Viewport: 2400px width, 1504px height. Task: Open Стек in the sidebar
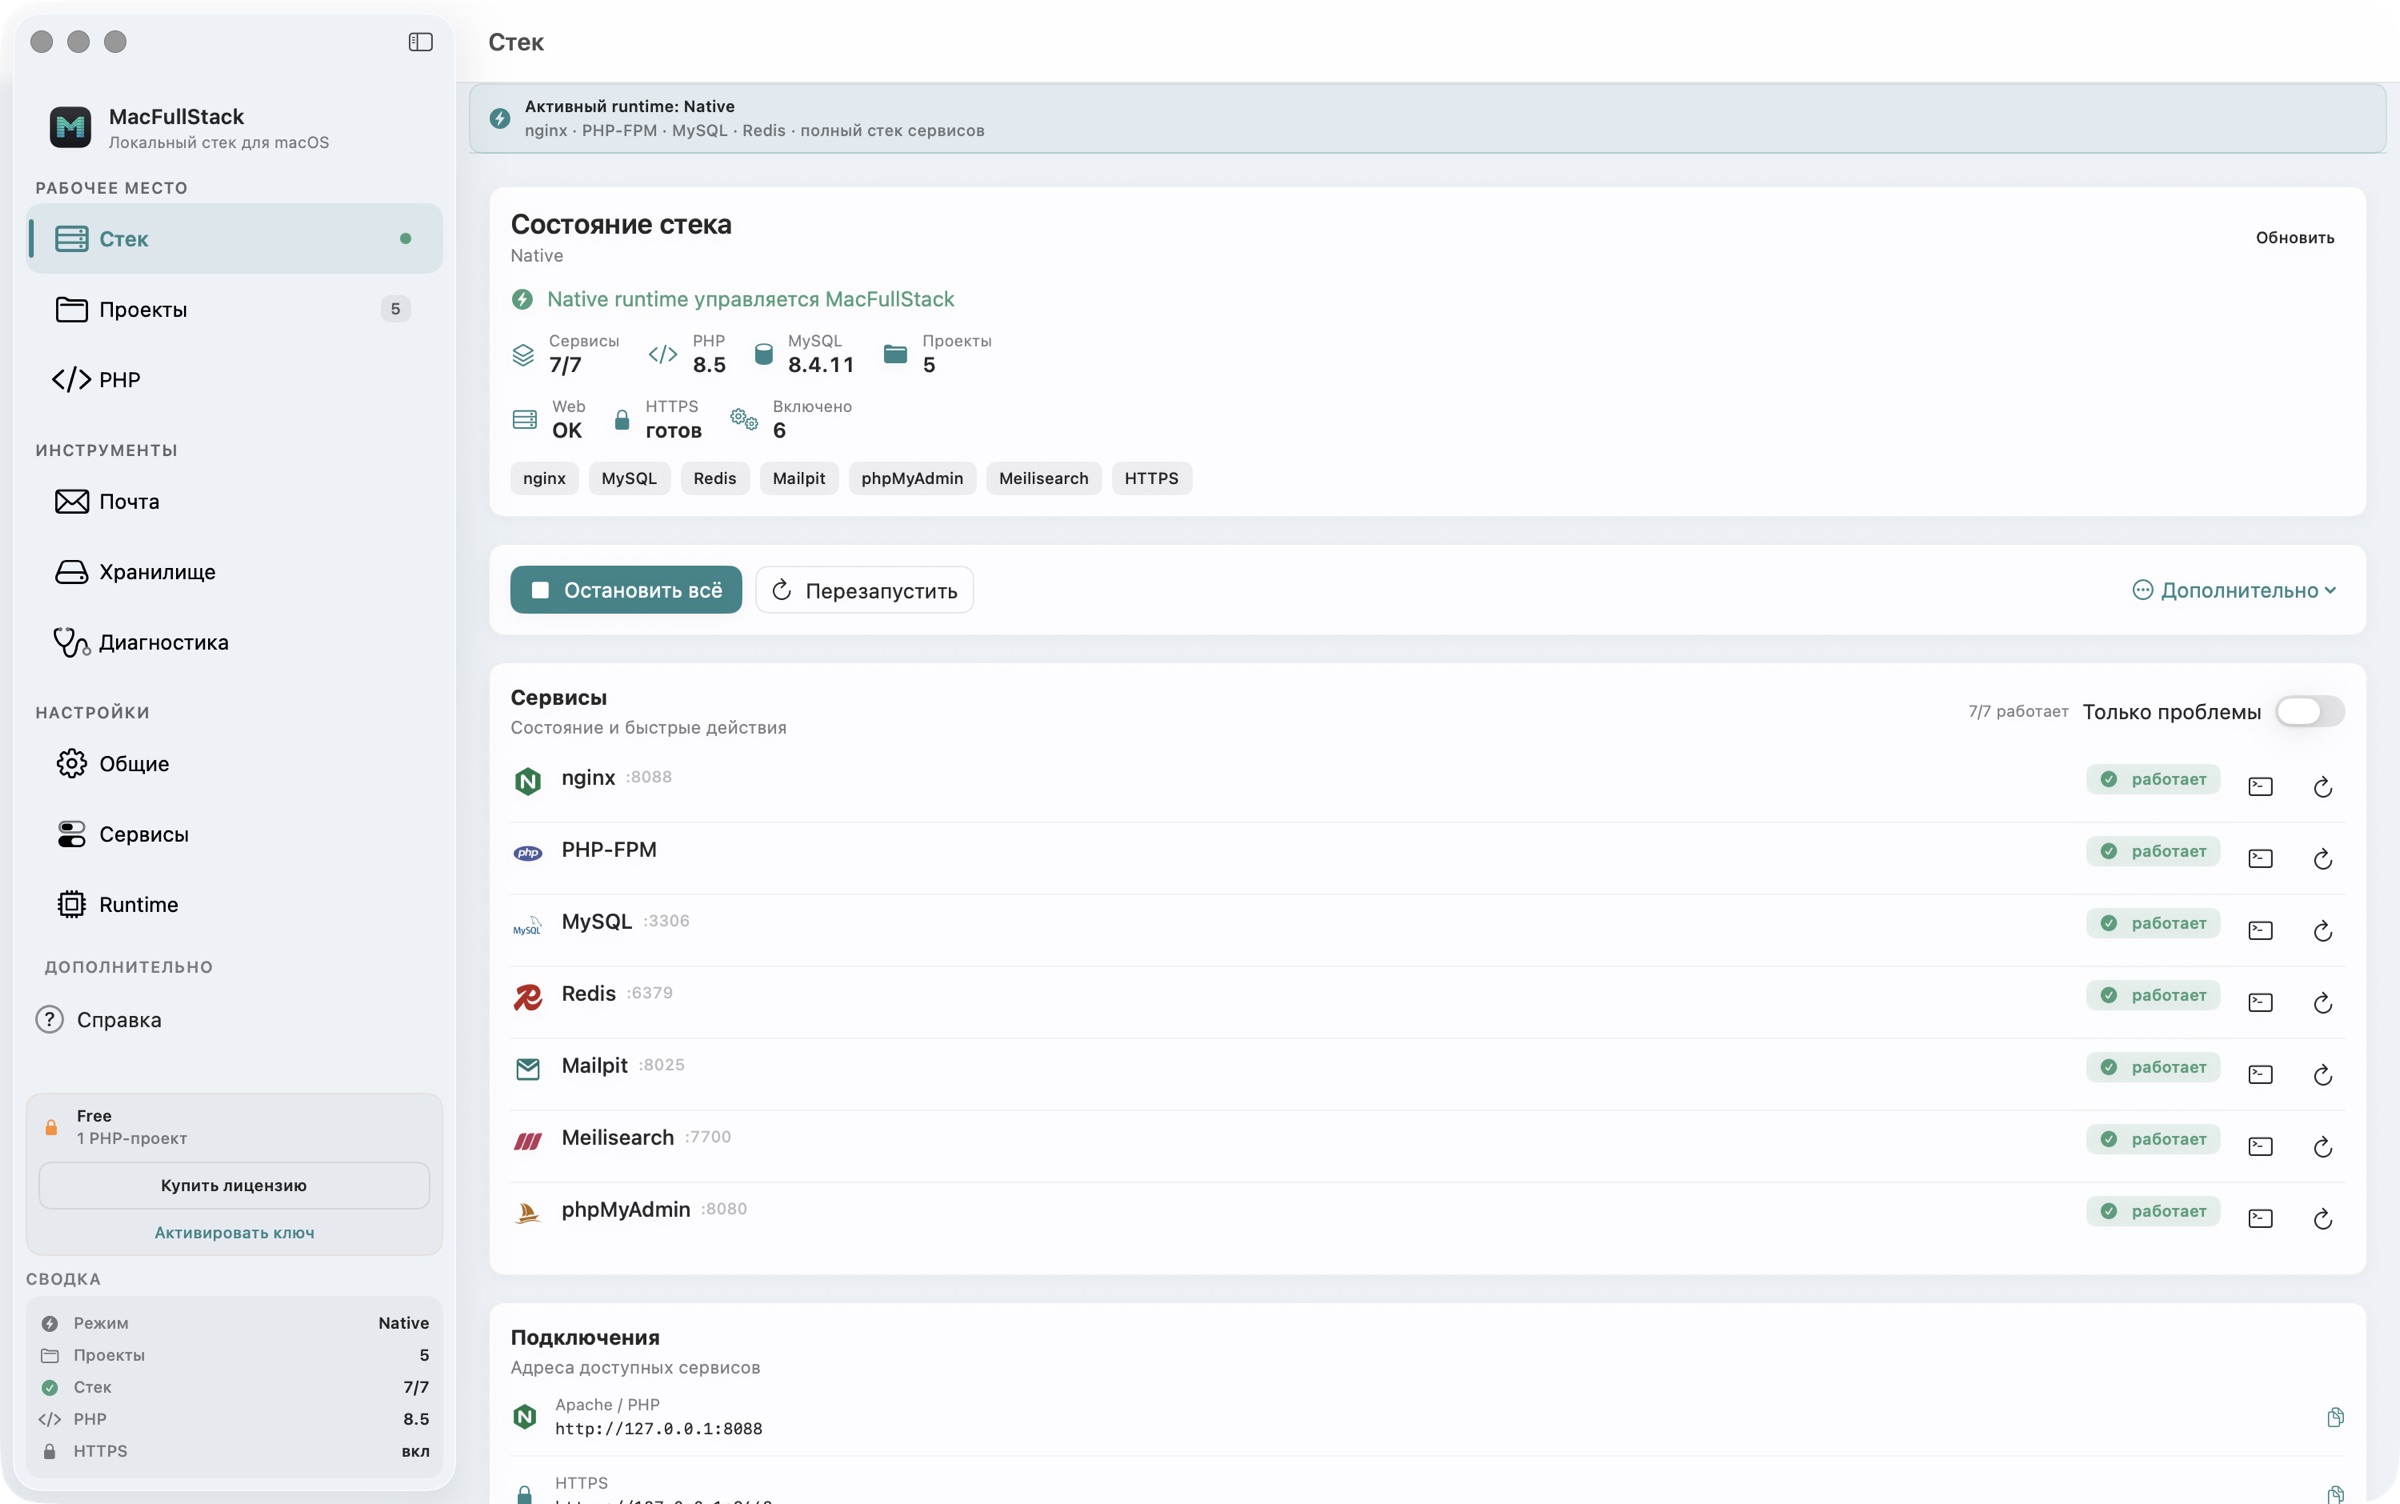(234, 239)
